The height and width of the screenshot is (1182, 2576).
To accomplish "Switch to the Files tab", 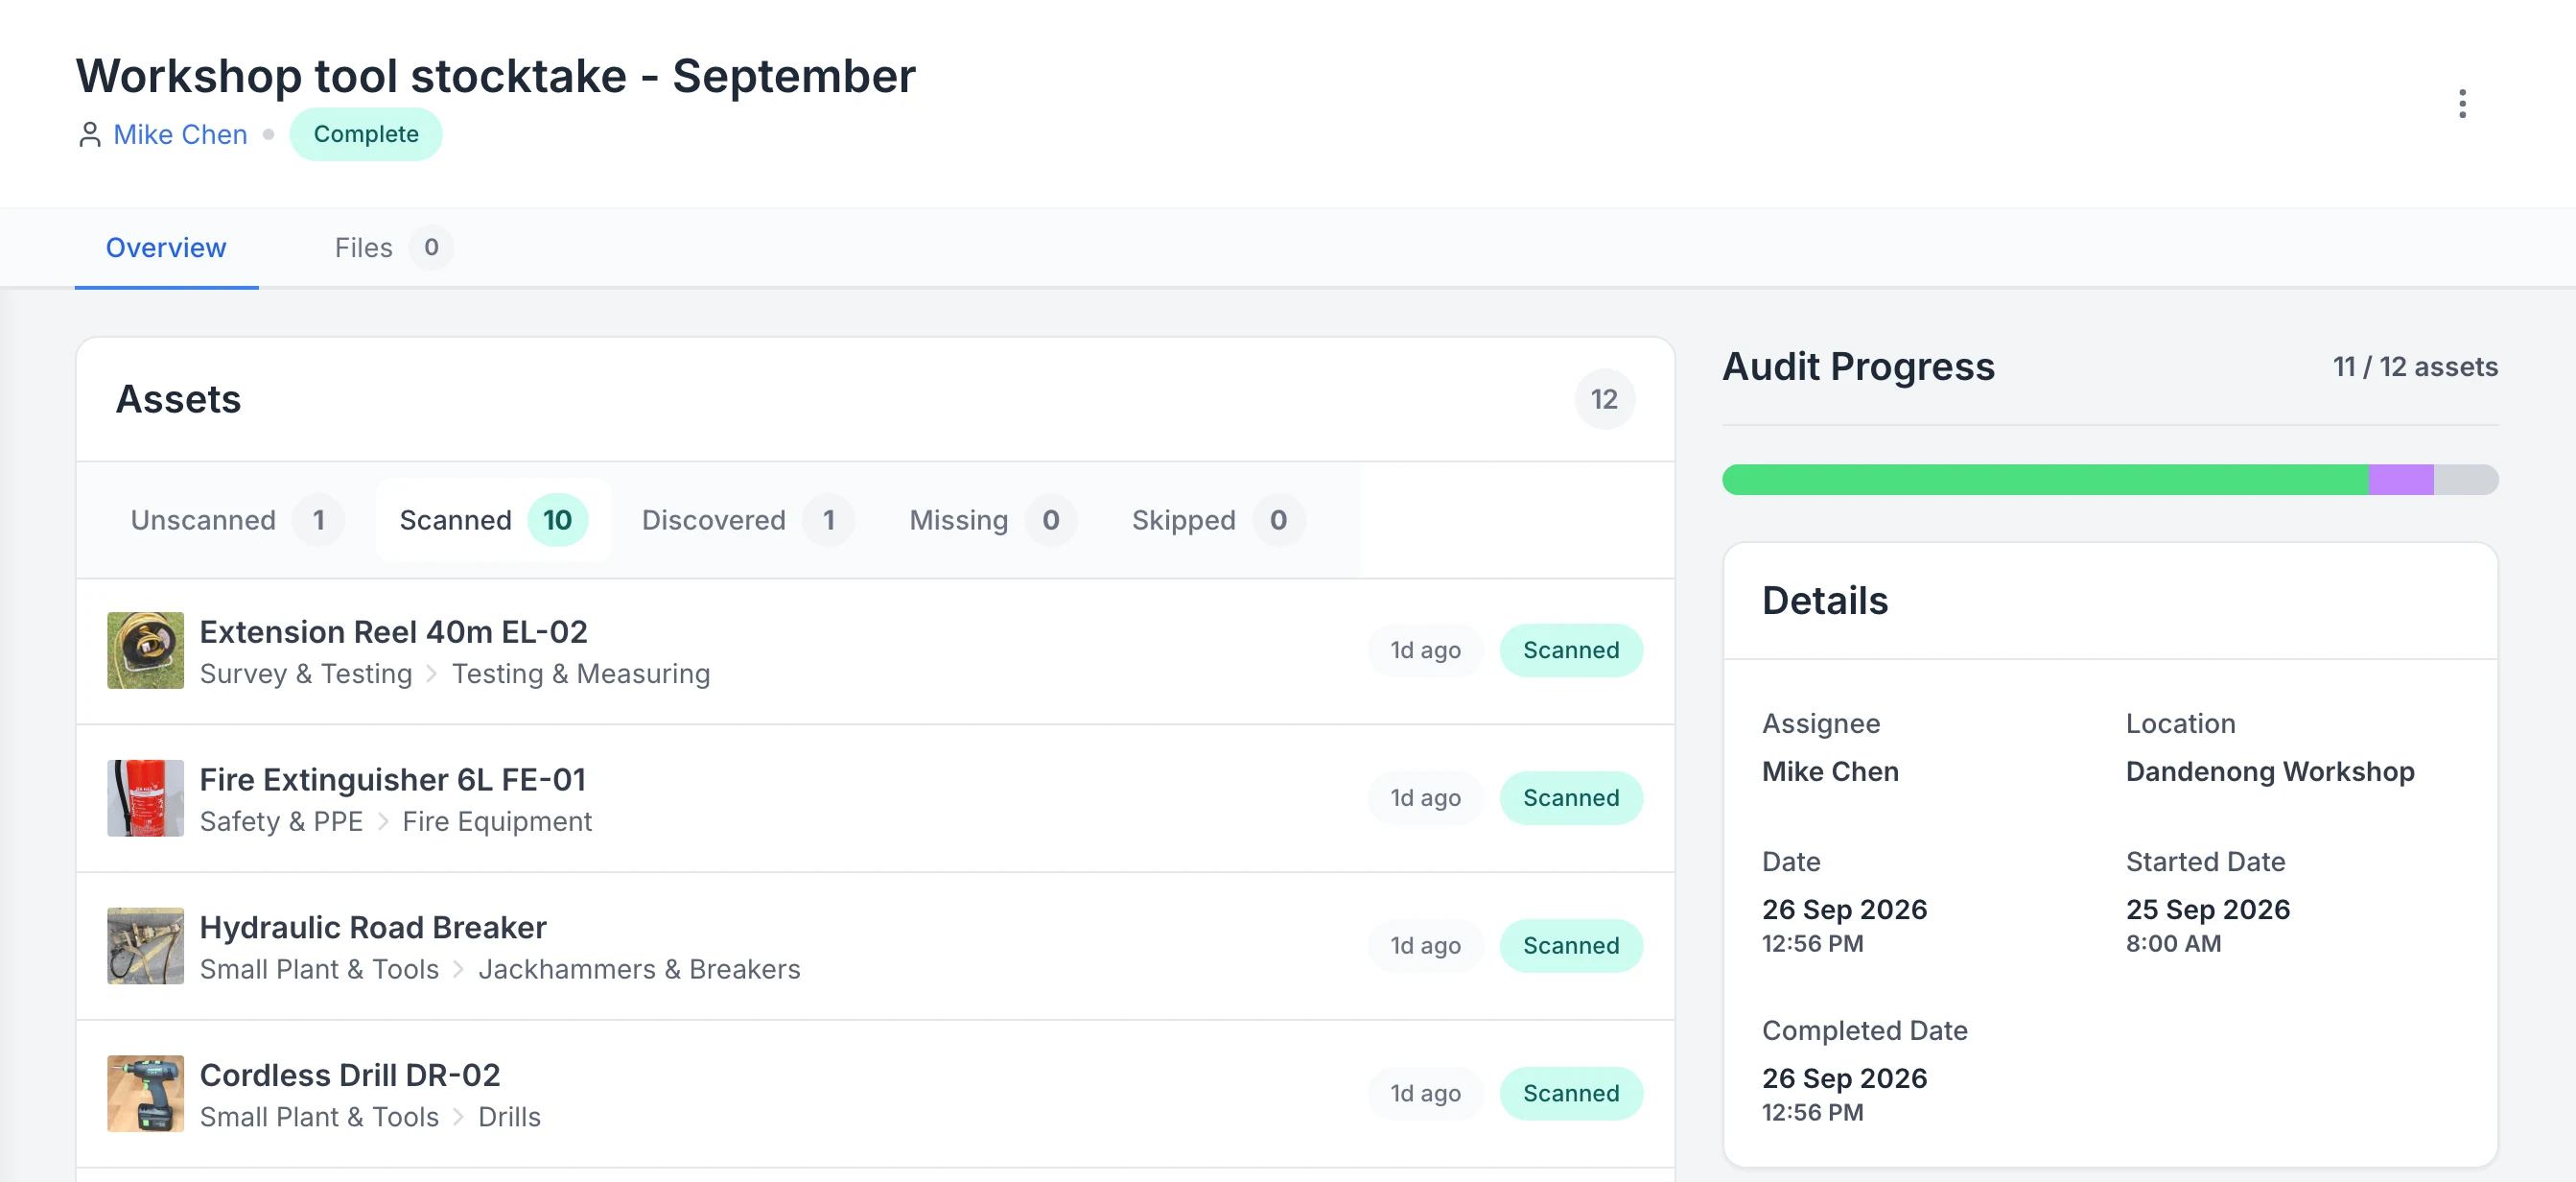I will coord(392,247).
